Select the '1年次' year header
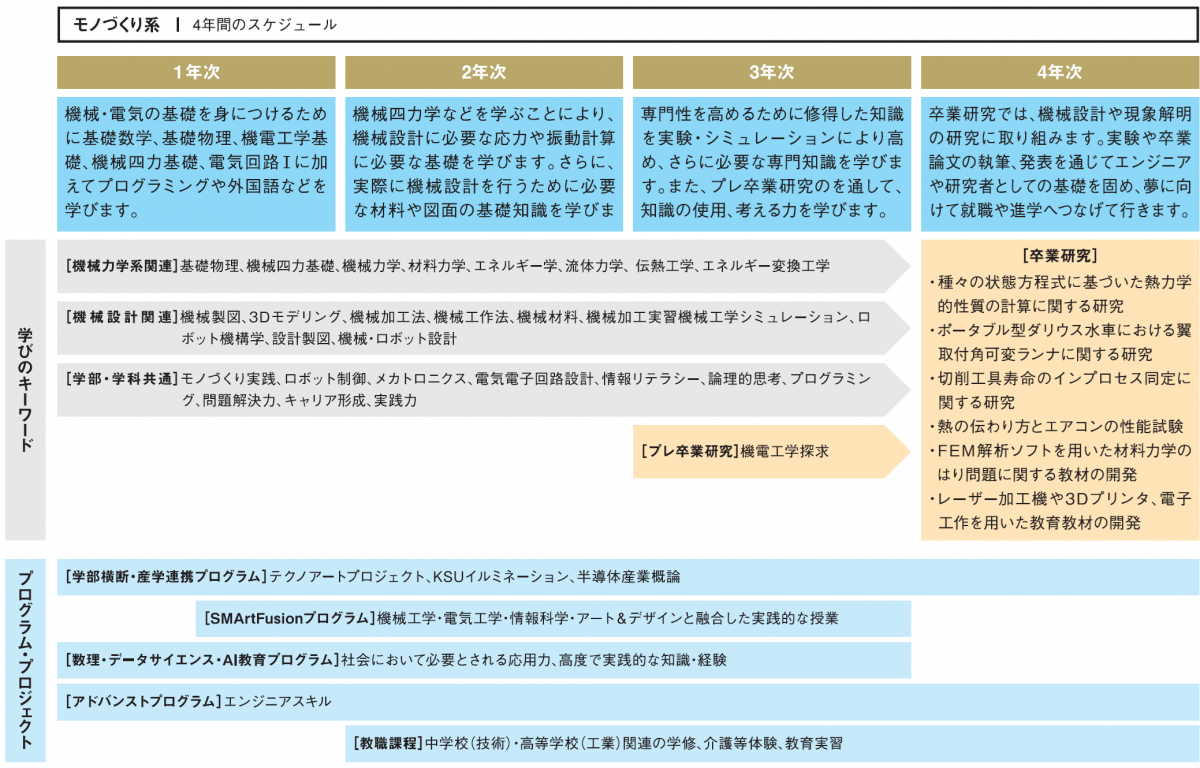1200x768 pixels. 196,73
